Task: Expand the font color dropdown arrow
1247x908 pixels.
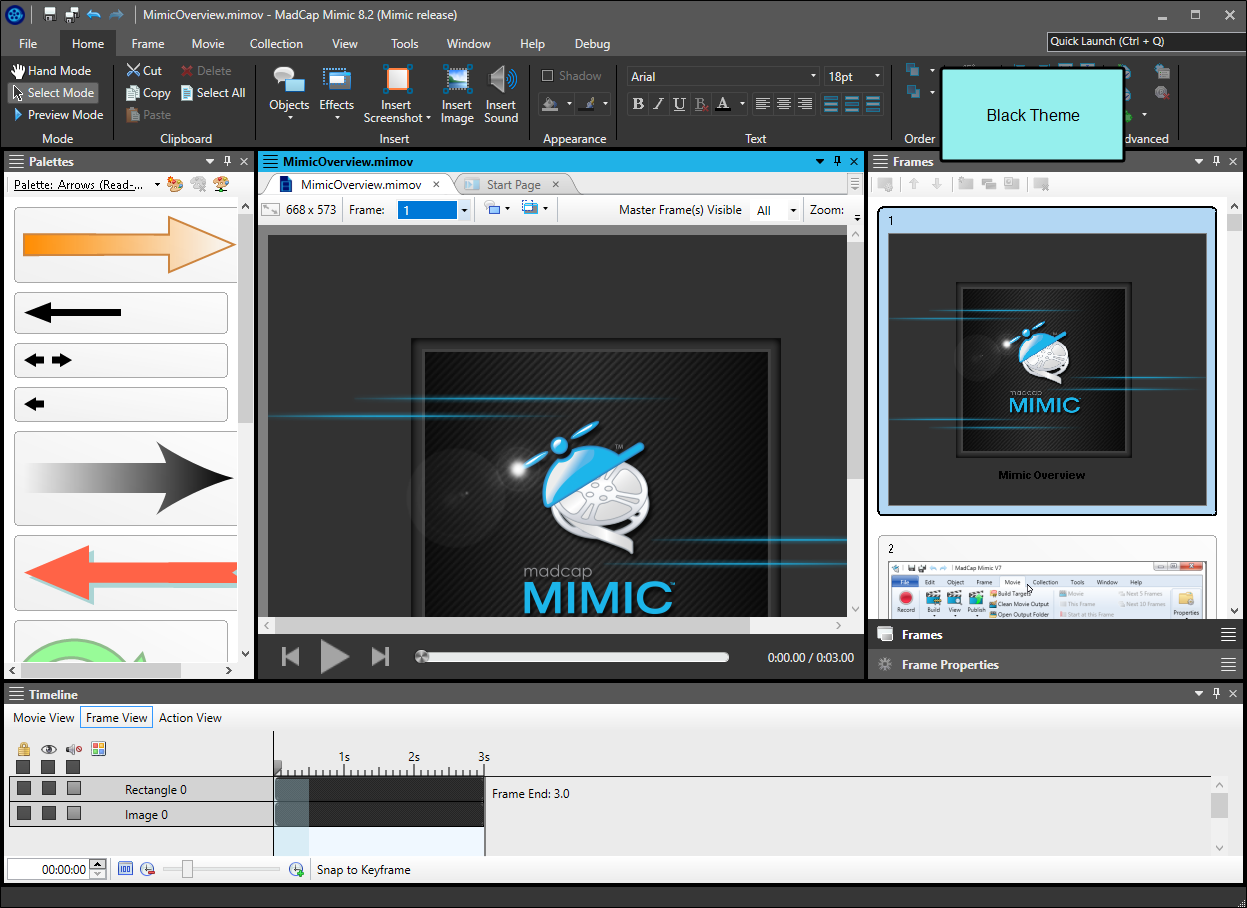Action: (x=742, y=104)
